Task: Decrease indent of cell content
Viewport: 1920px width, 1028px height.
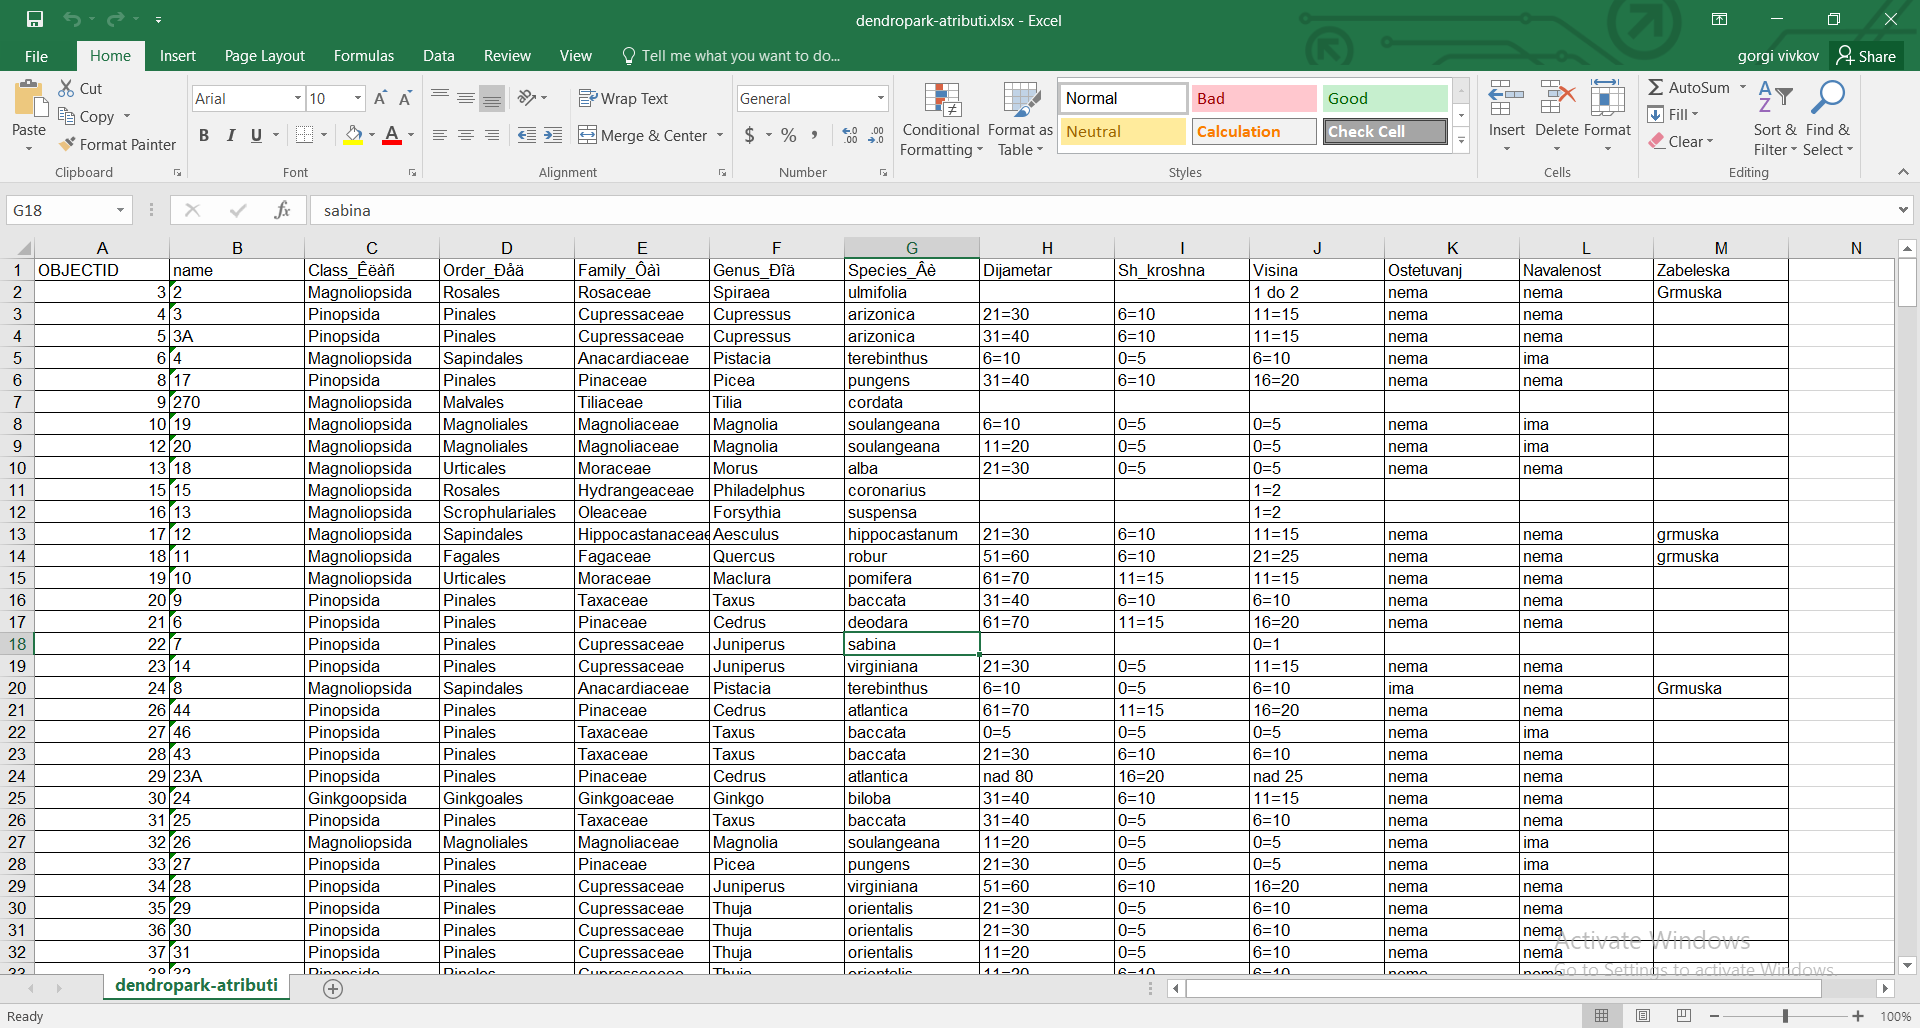Action: (527, 135)
